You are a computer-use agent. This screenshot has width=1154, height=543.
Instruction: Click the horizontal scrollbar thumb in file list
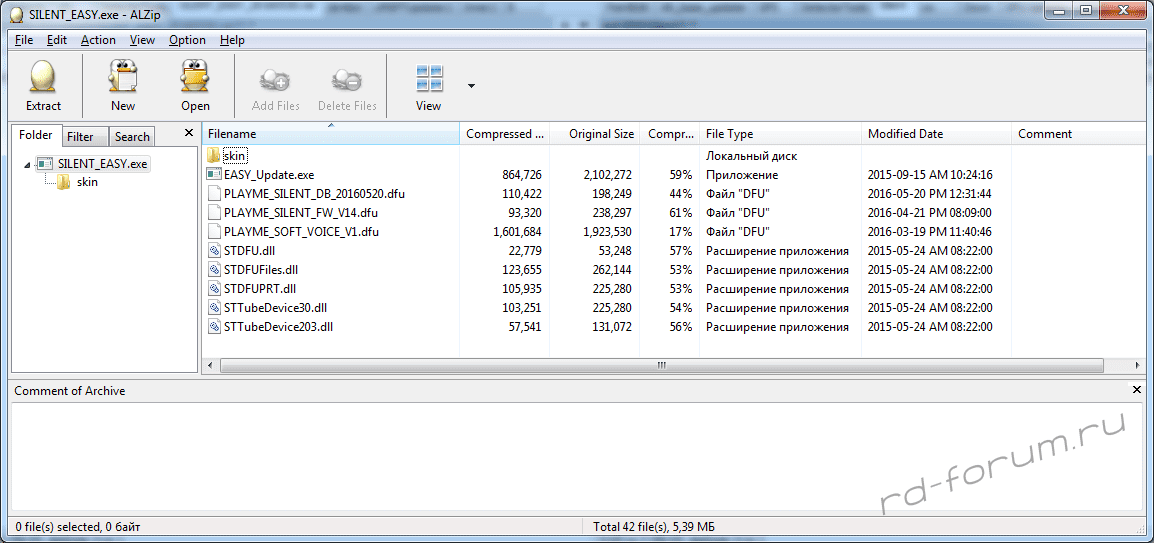tap(662, 365)
